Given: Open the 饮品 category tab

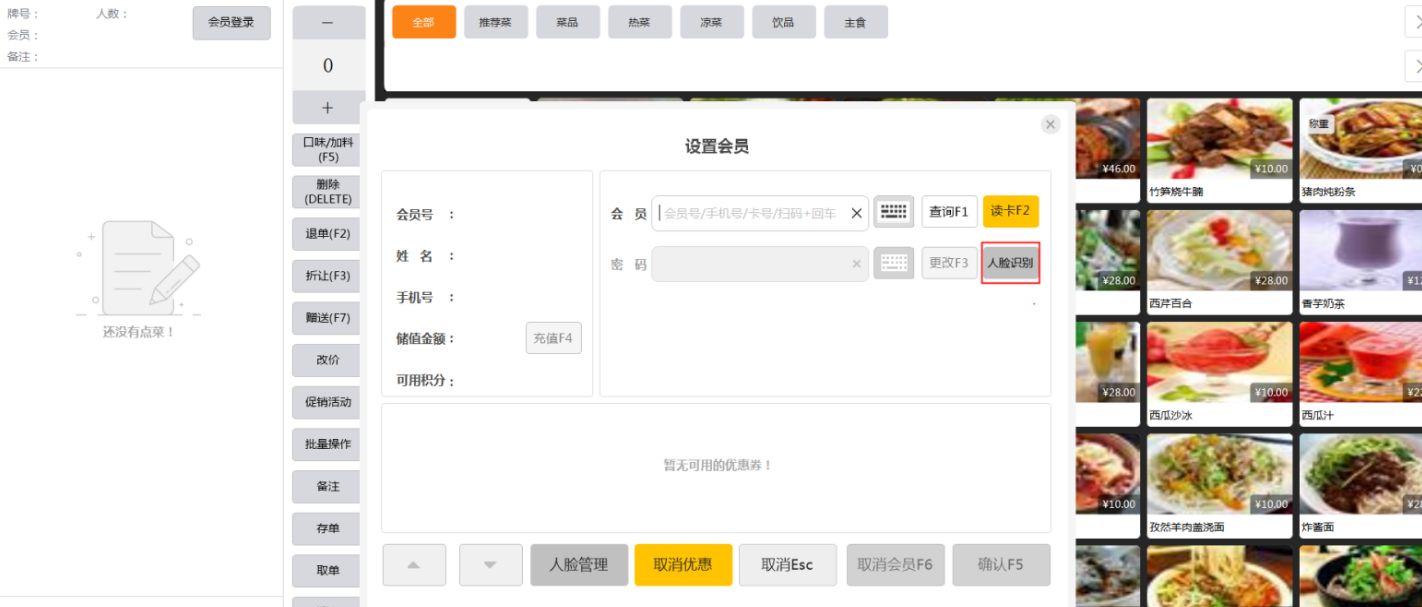Looking at the screenshot, I should click(783, 22).
